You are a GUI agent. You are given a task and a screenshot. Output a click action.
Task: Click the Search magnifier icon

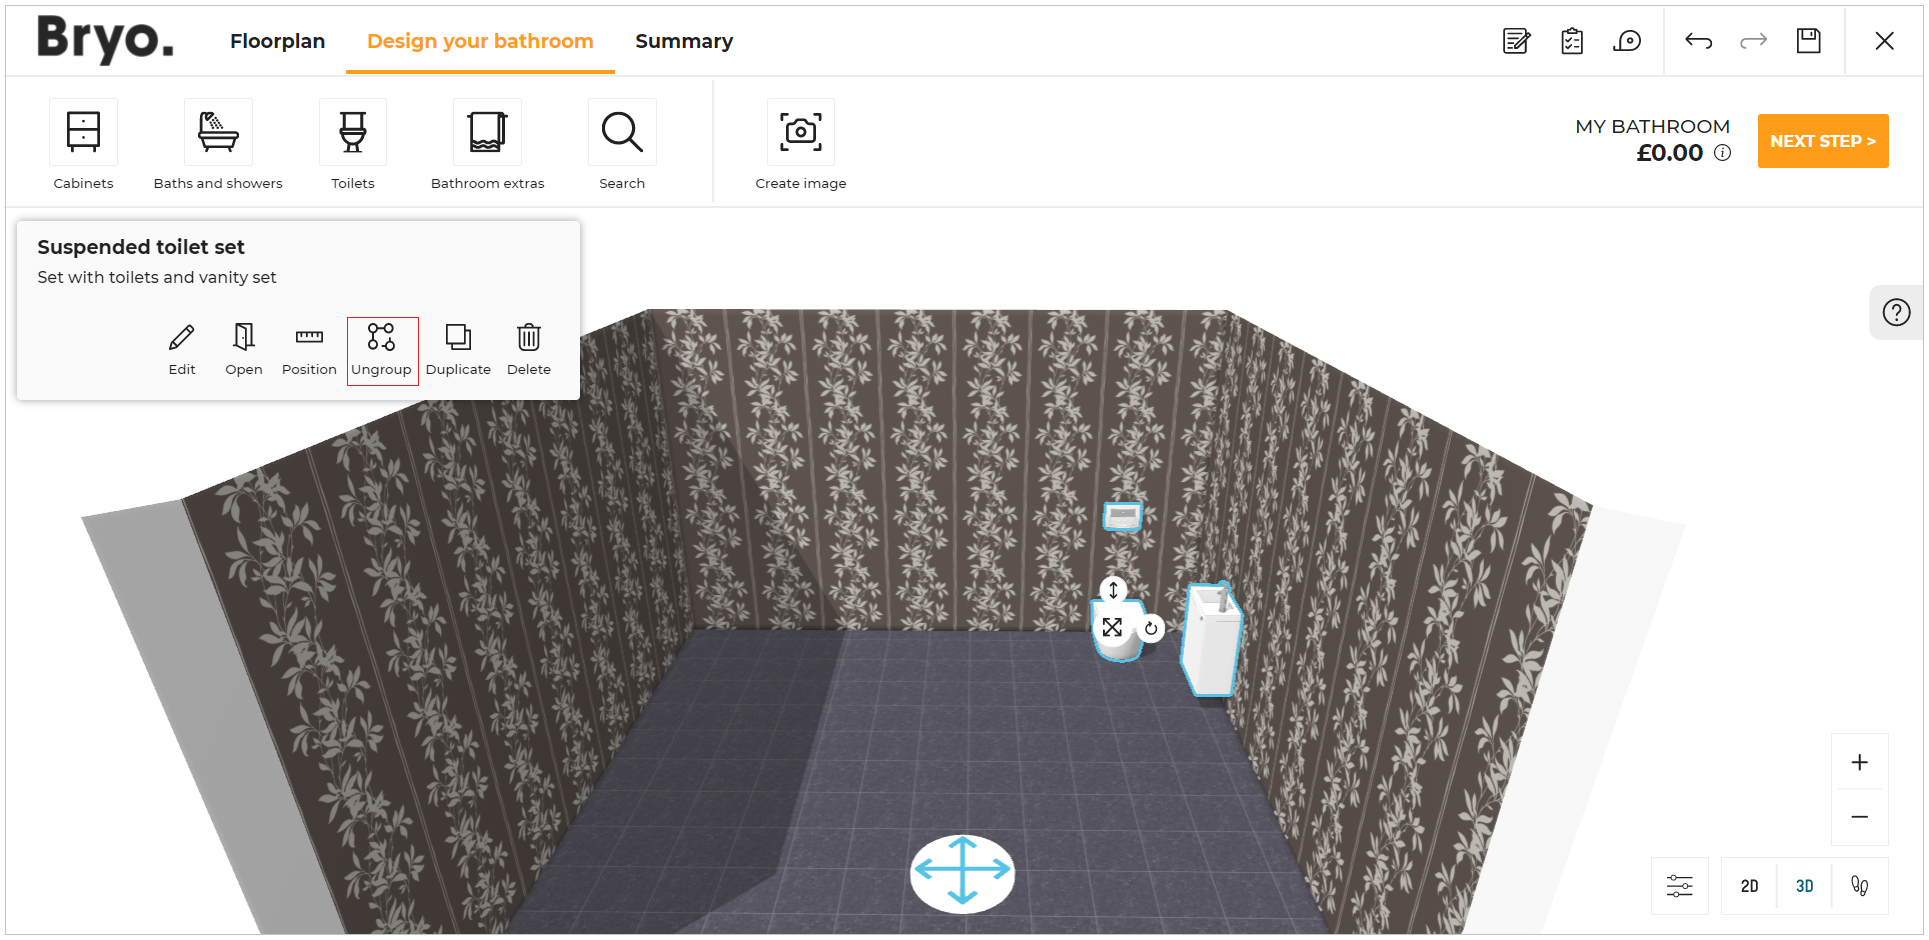click(x=622, y=133)
